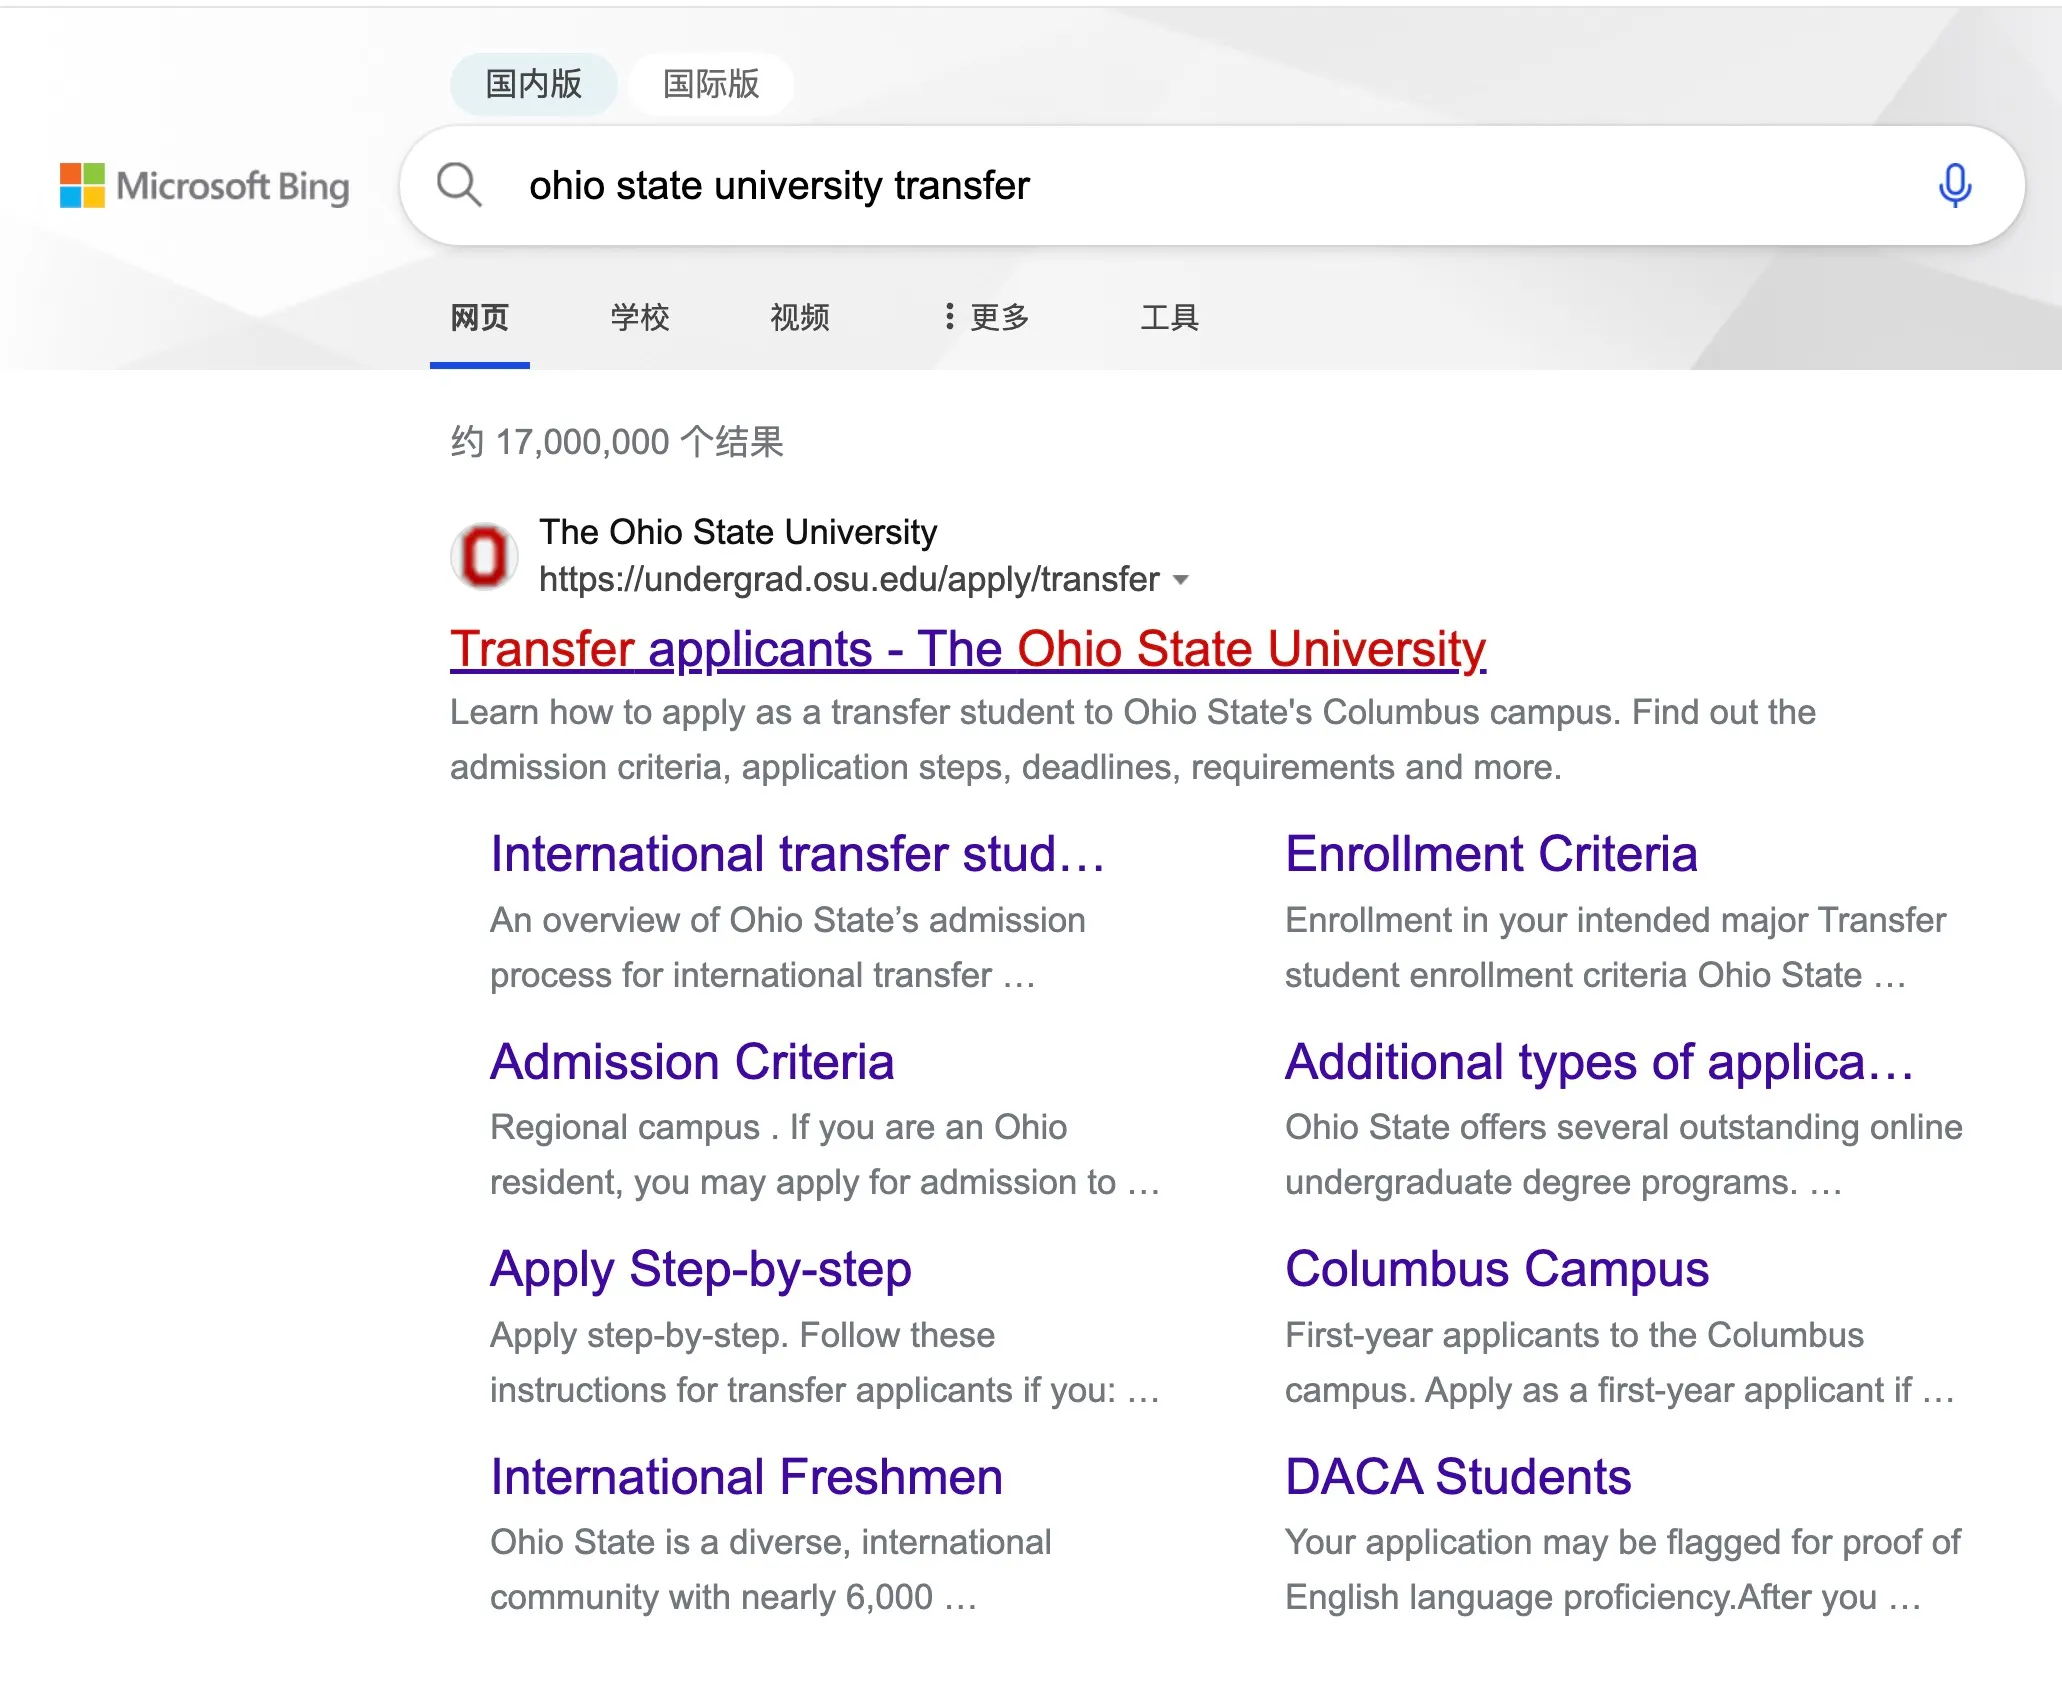Image resolution: width=2062 pixels, height=1688 pixels.
Task: Activate microphone voice search
Action: (1954, 185)
